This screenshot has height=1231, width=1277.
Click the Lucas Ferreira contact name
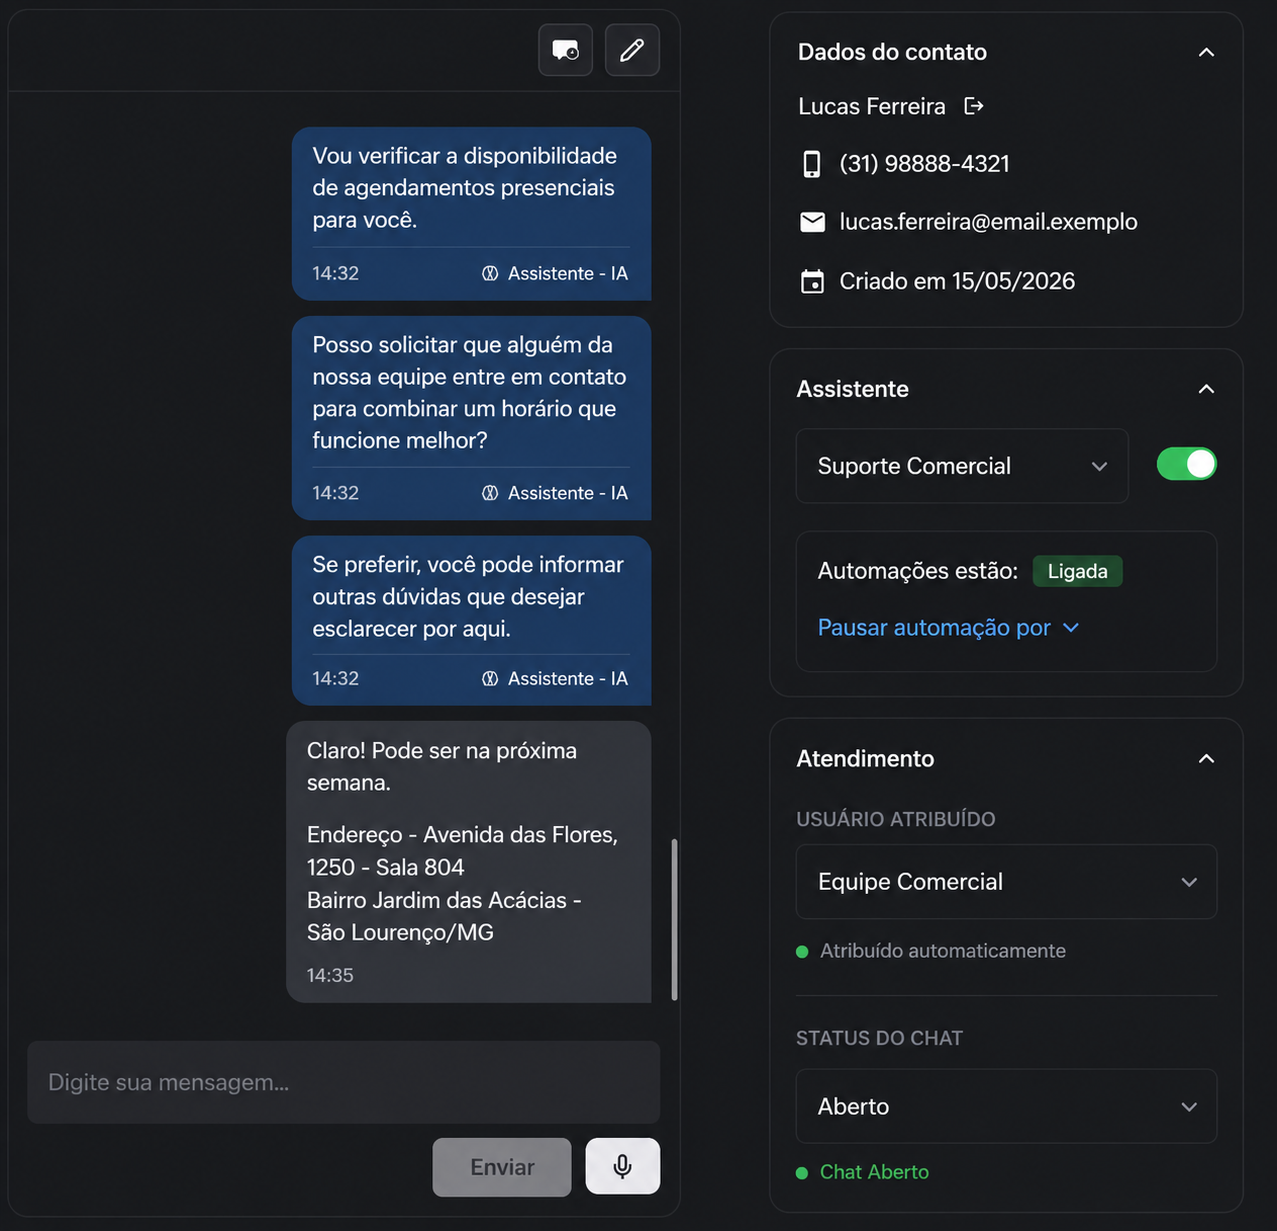(871, 106)
